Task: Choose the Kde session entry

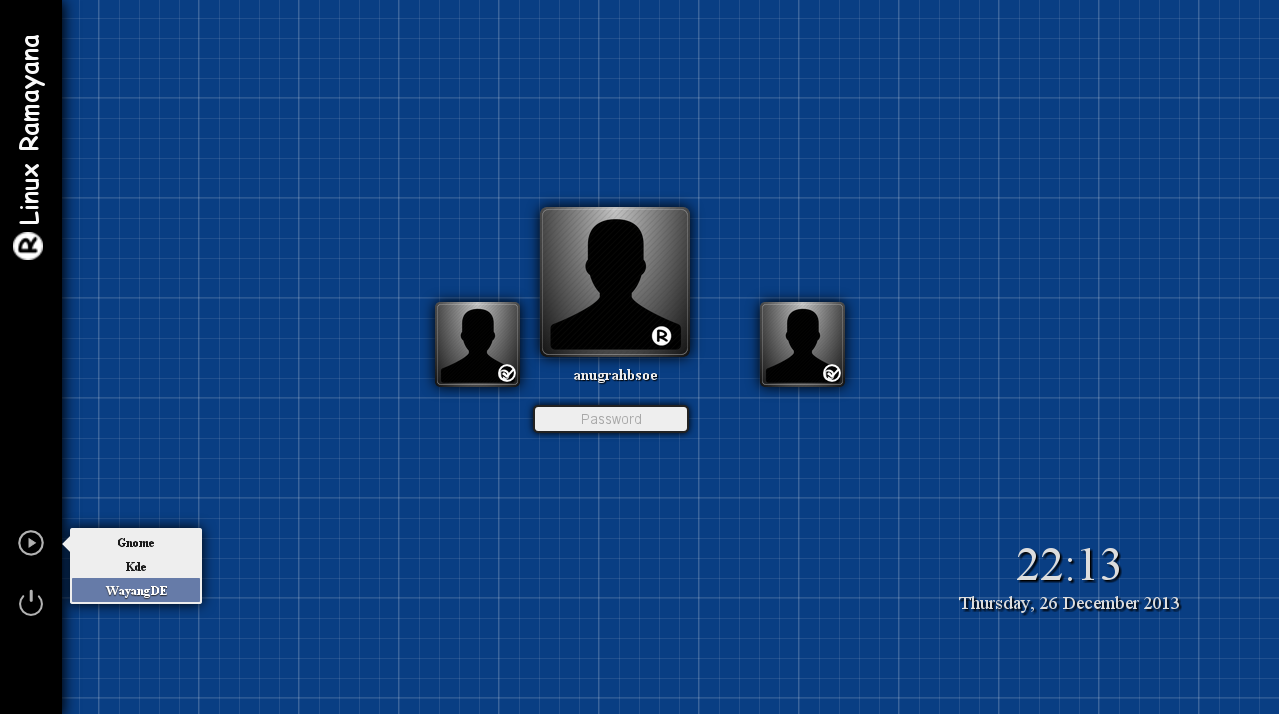Action: click(x=136, y=567)
